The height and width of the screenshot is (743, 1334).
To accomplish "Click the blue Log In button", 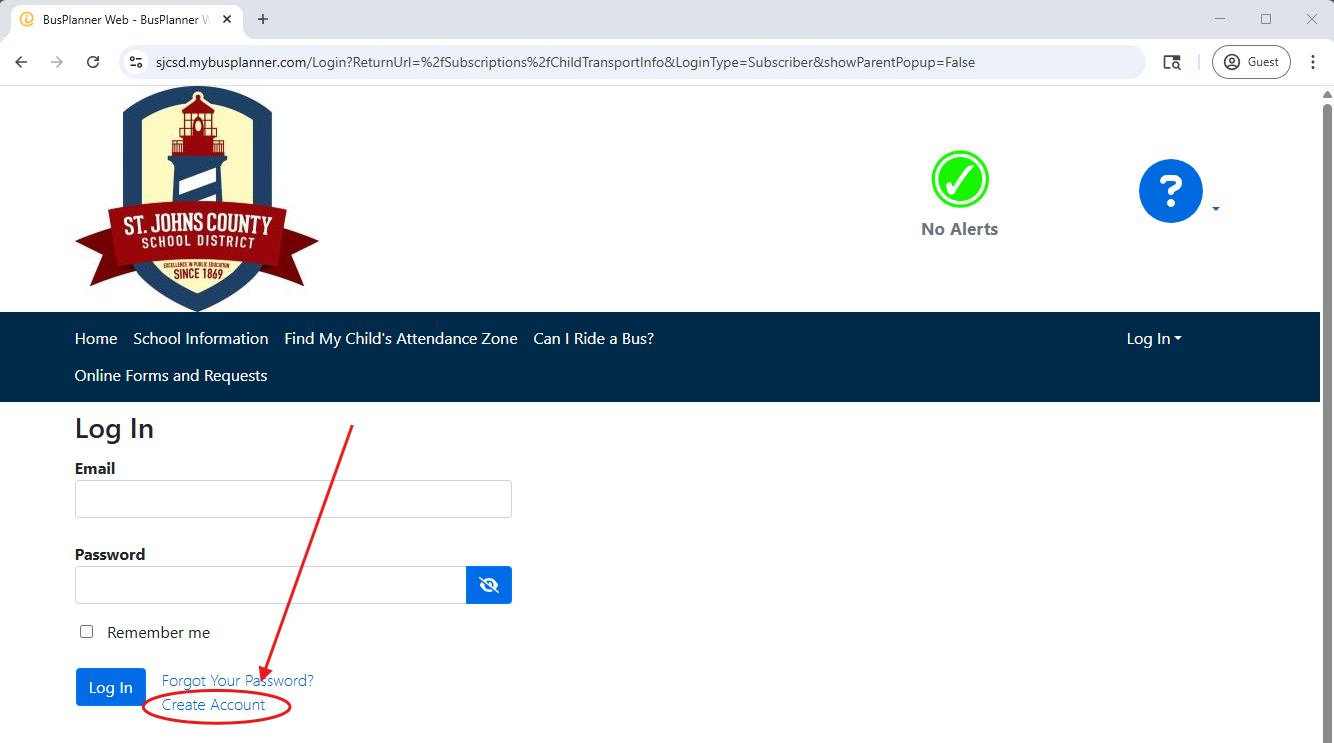I will coord(111,687).
